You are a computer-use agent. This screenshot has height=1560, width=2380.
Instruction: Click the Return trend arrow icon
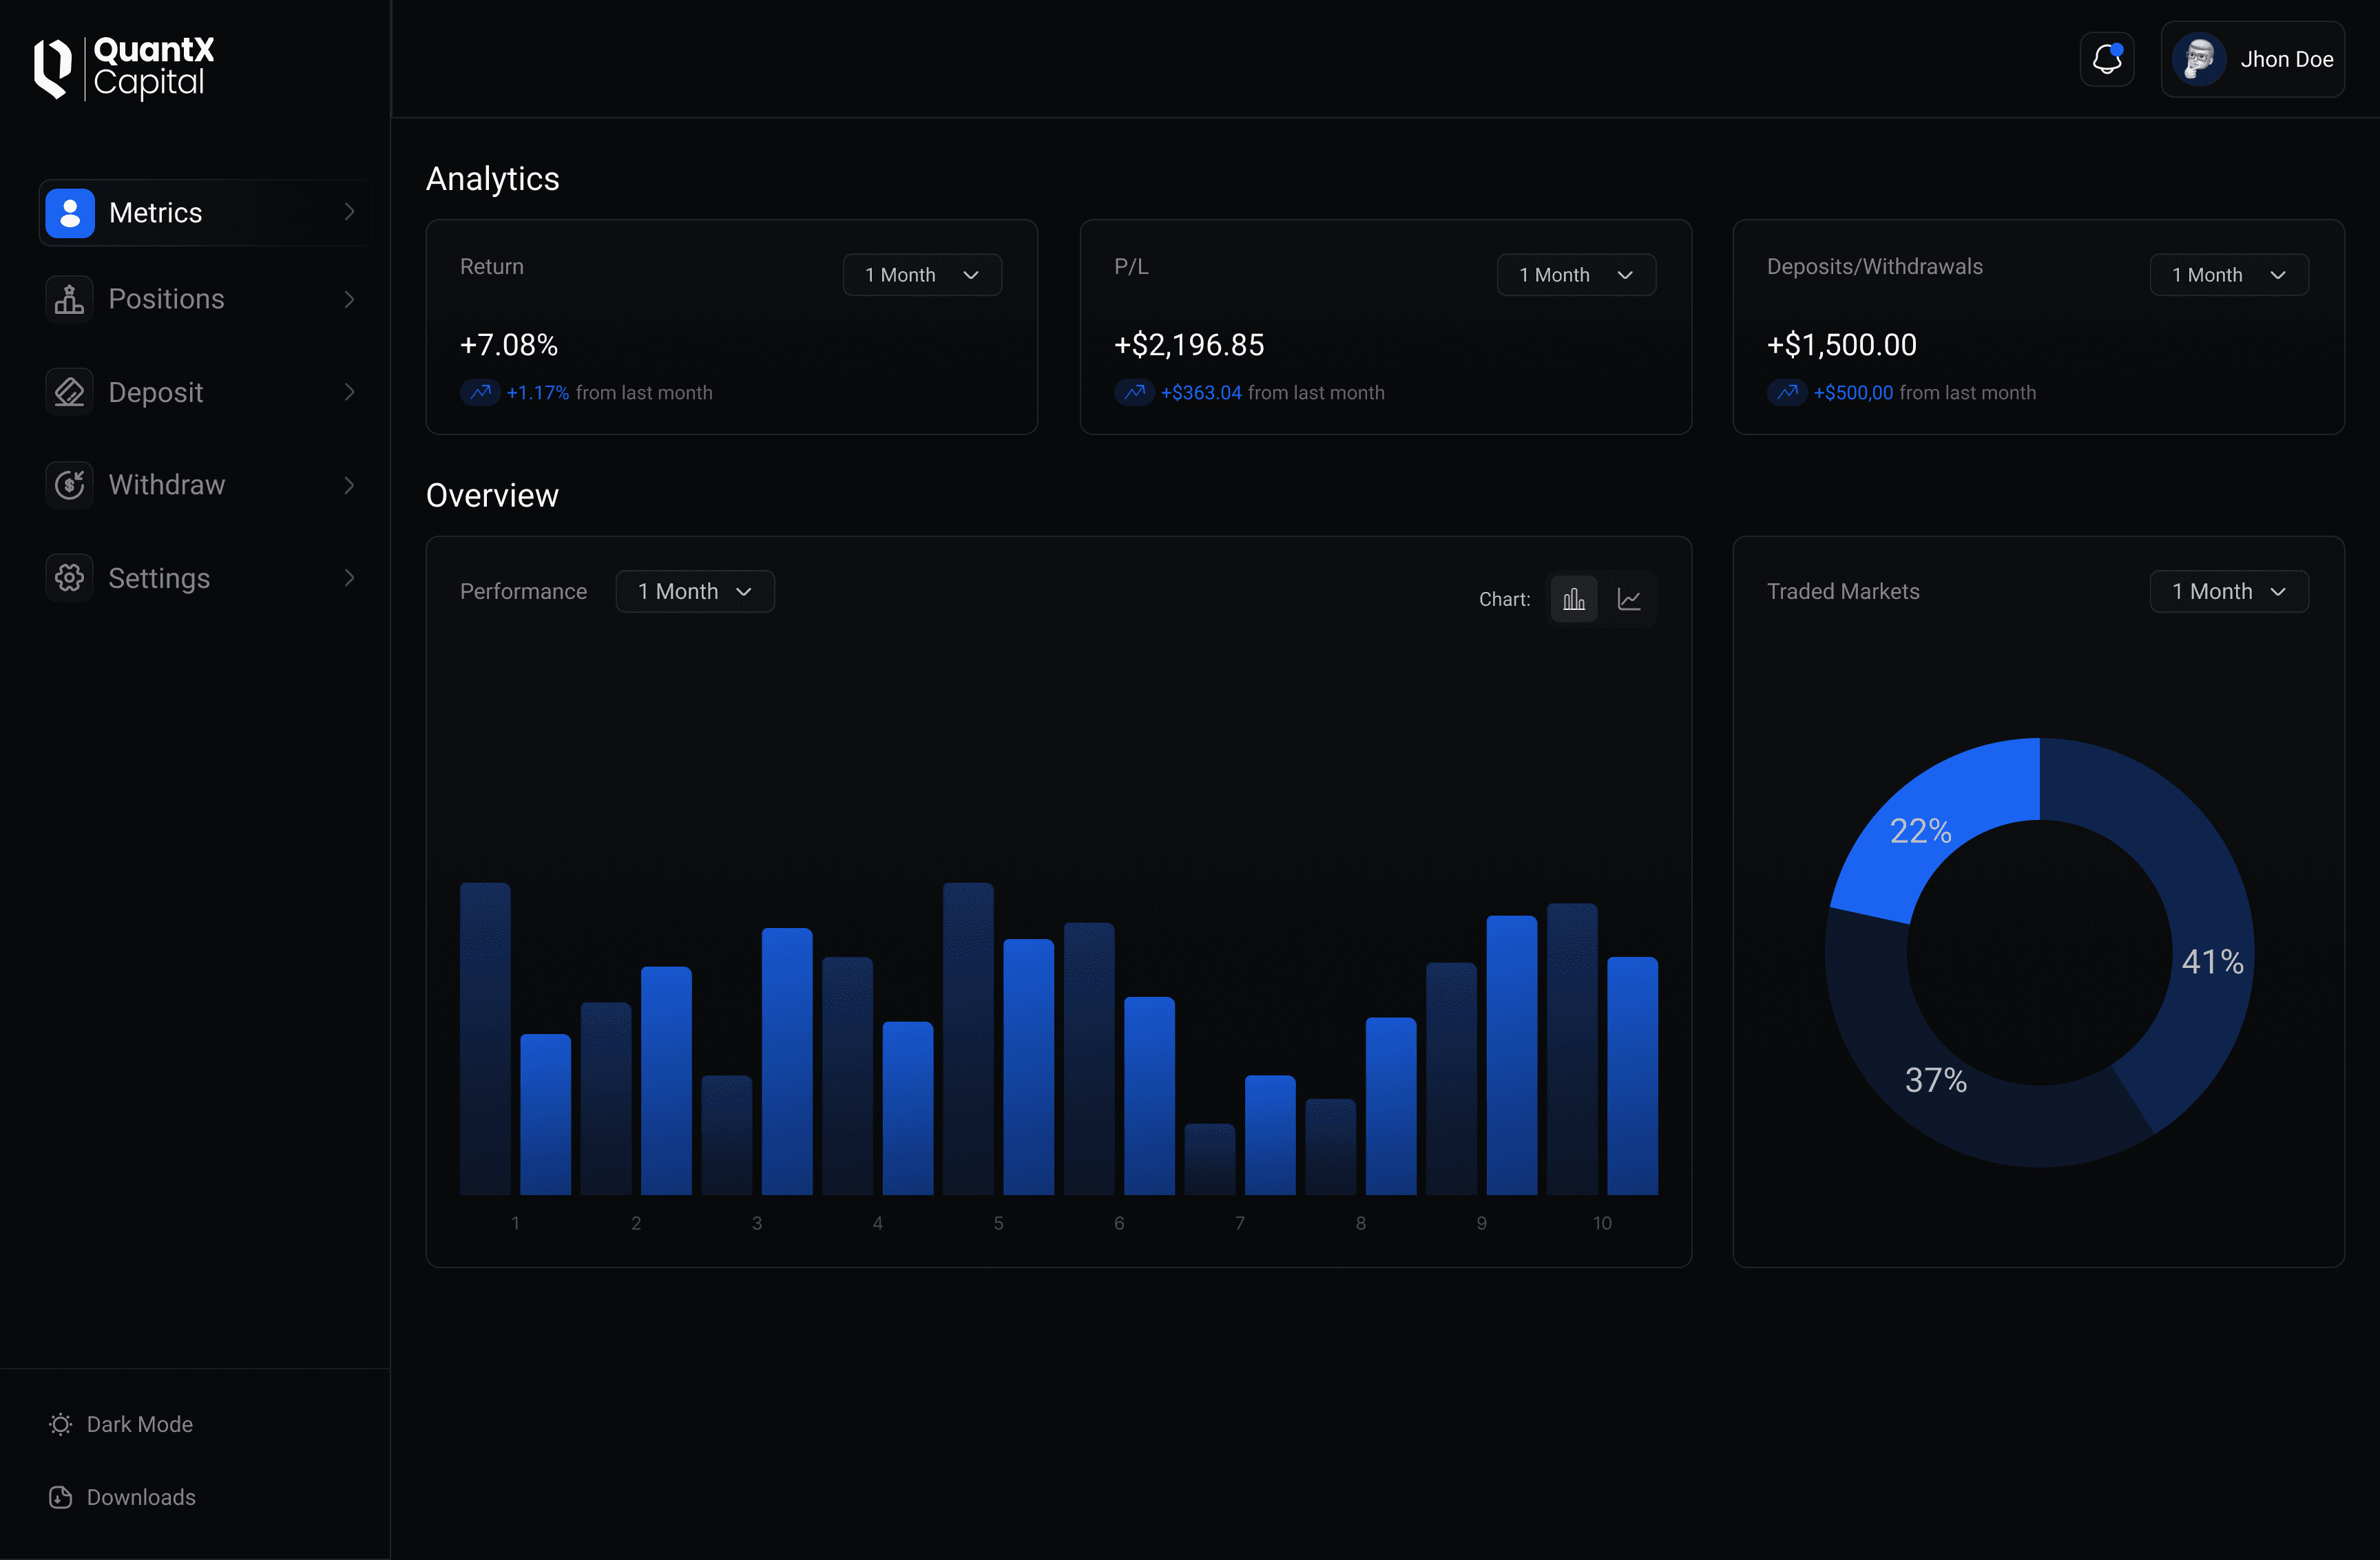pos(480,393)
